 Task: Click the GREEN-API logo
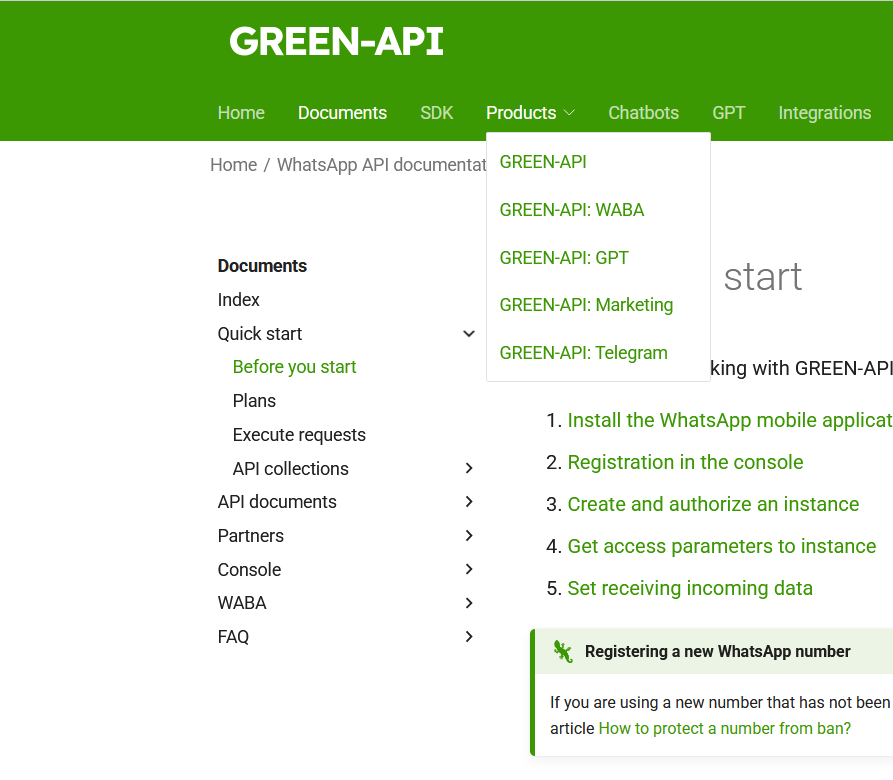[336, 42]
